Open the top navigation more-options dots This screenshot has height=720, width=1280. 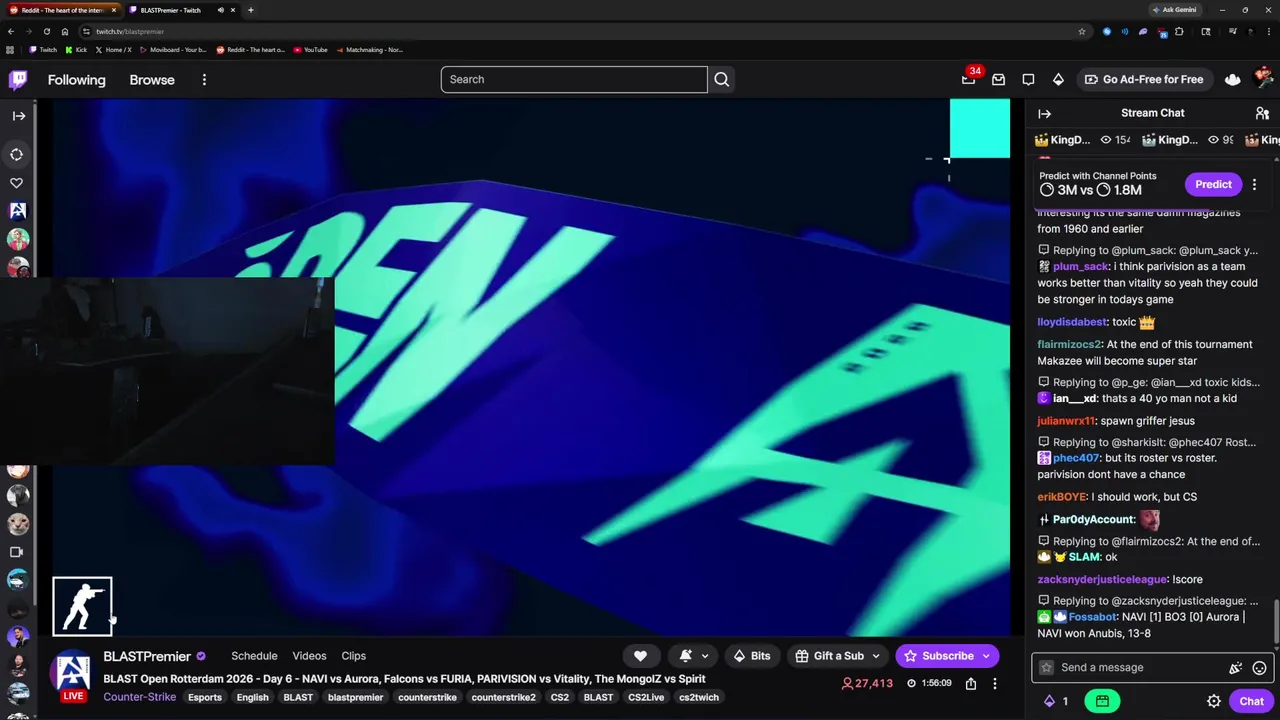pos(204,80)
